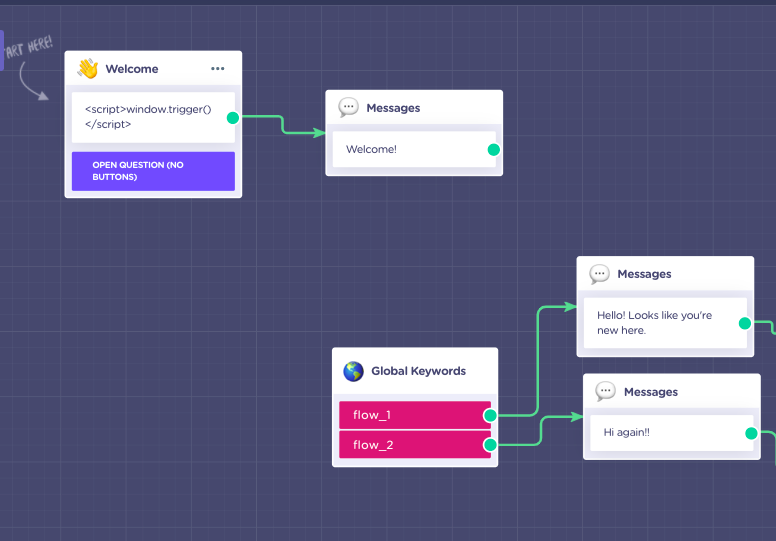Image resolution: width=776 pixels, height=541 pixels.
Task: Open the Welcome block three-dot menu
Action: coord(218,69)
